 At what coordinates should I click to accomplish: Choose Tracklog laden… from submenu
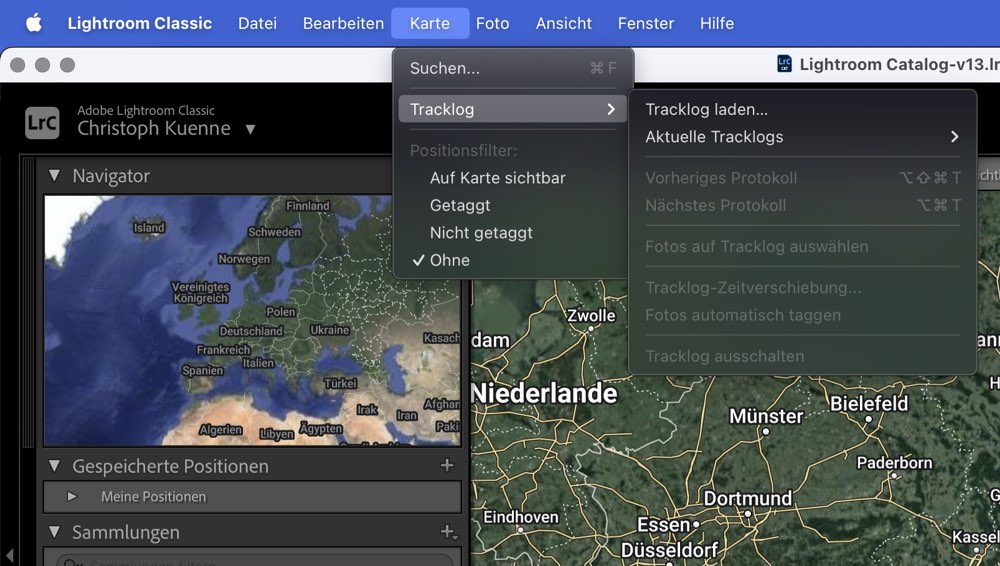coord(706,110)
